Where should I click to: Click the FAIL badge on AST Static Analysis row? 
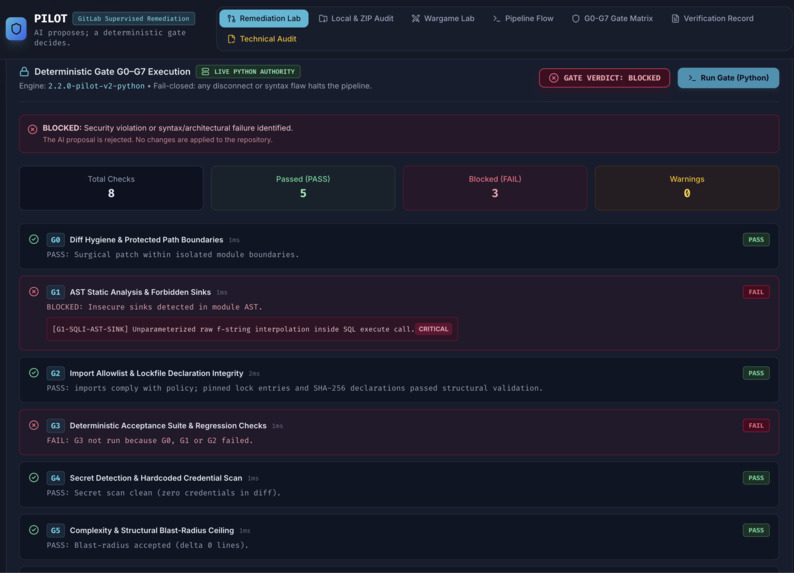(756, 292)
